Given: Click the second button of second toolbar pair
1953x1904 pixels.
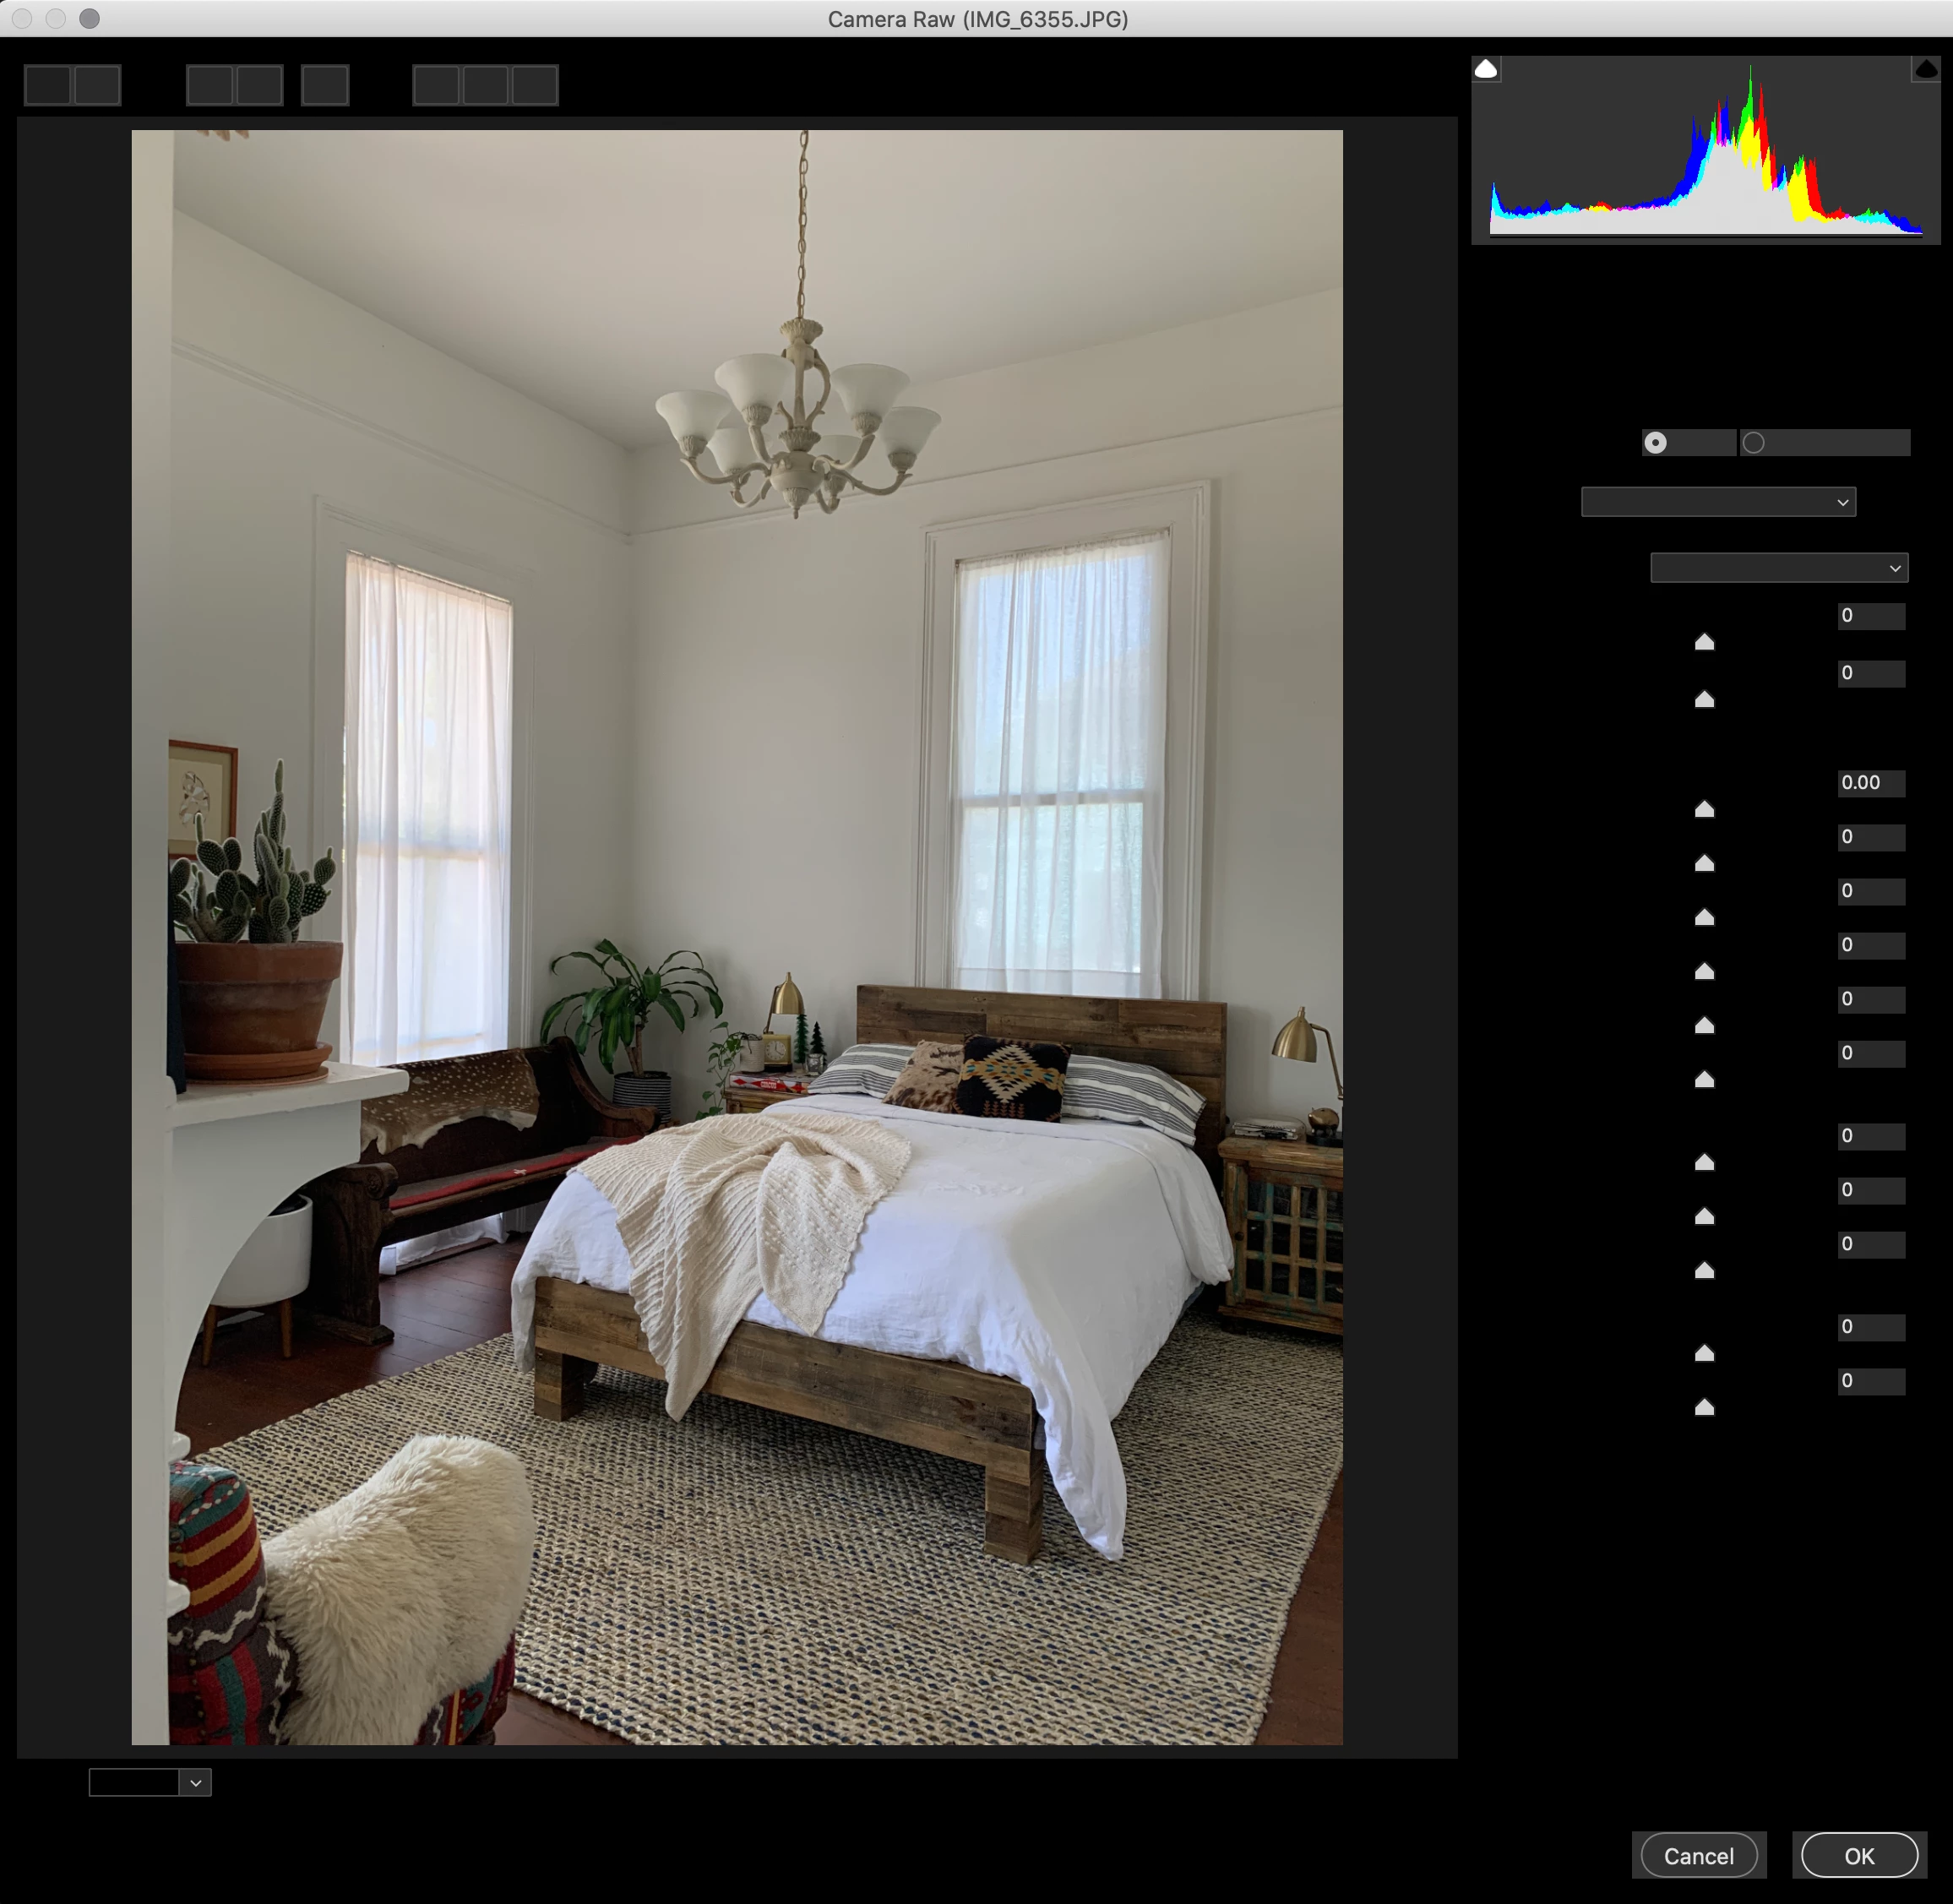Looking at the screenshot, I should coord(259,85).
